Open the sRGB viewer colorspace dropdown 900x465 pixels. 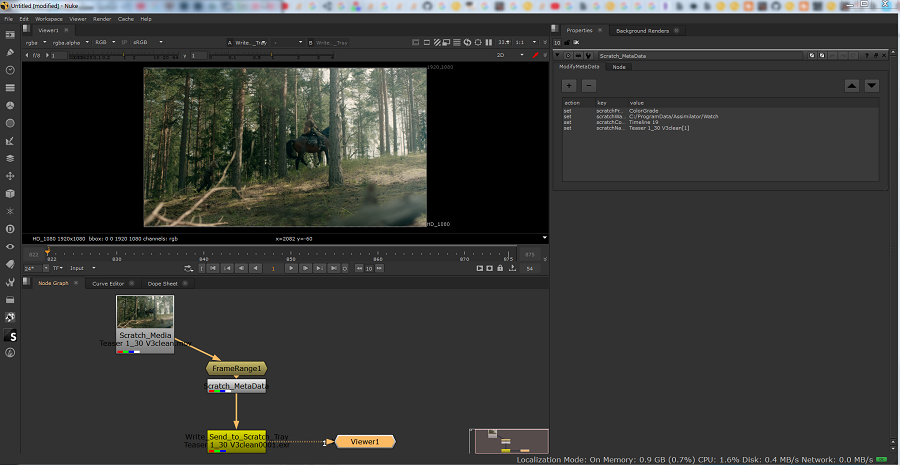pyautogui.click(x=148, y=42)
